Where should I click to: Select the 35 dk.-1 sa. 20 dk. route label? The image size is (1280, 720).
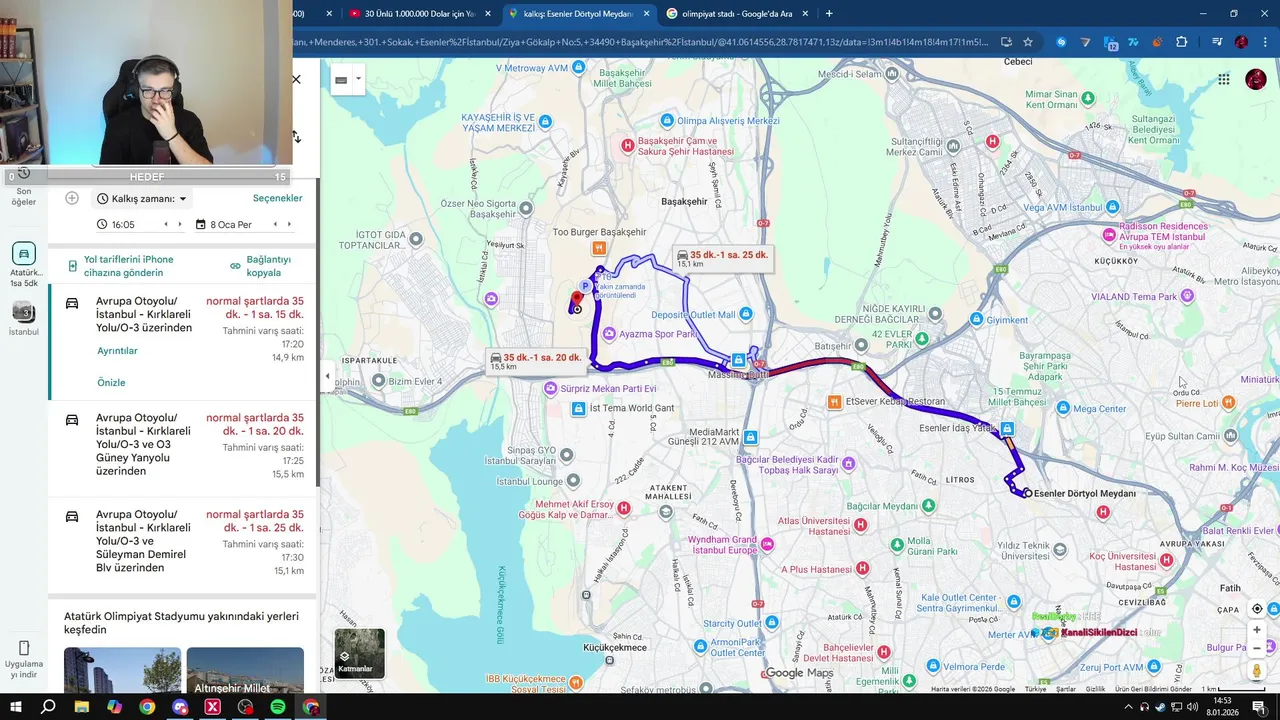(x=535, y=361)
